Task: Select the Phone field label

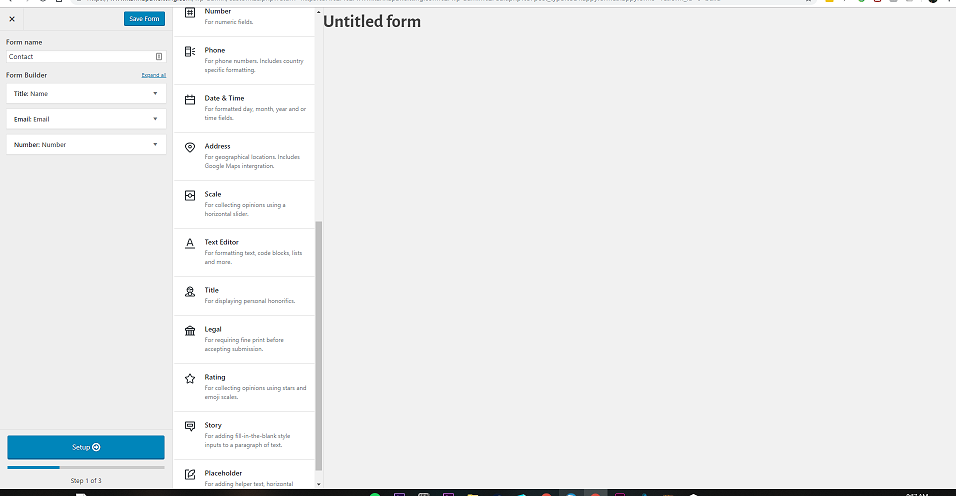Action: 215,50
